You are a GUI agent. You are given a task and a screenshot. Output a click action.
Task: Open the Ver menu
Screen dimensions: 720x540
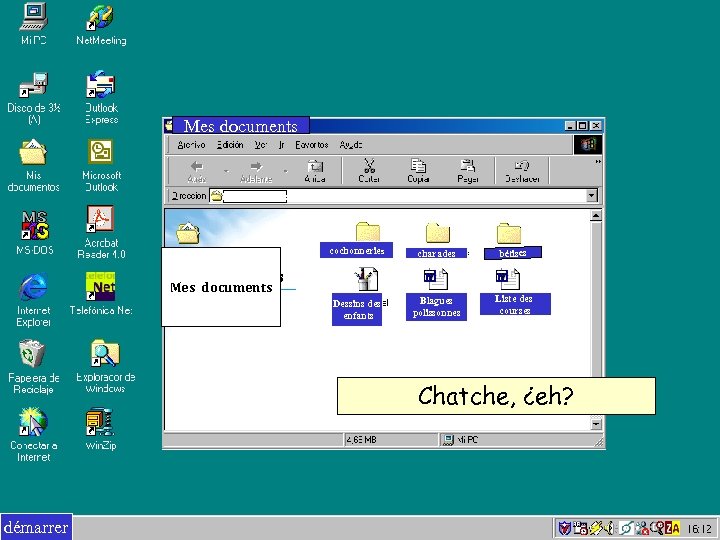pyautogui.click(x=261, y=145)
